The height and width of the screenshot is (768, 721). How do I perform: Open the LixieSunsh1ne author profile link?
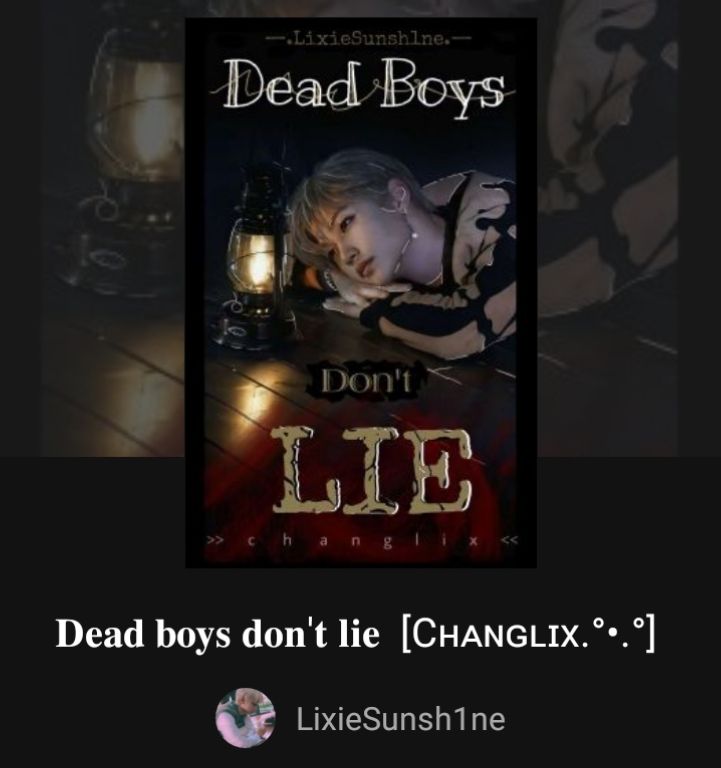tap(400, 719)
